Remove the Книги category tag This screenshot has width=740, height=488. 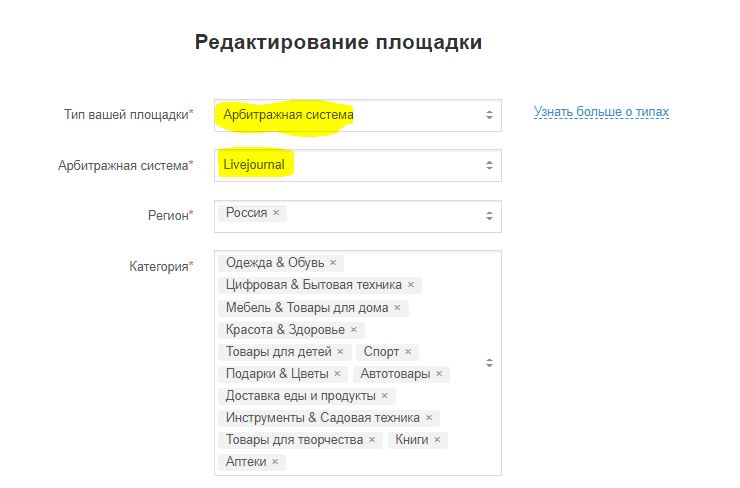[x=437, y=439]
